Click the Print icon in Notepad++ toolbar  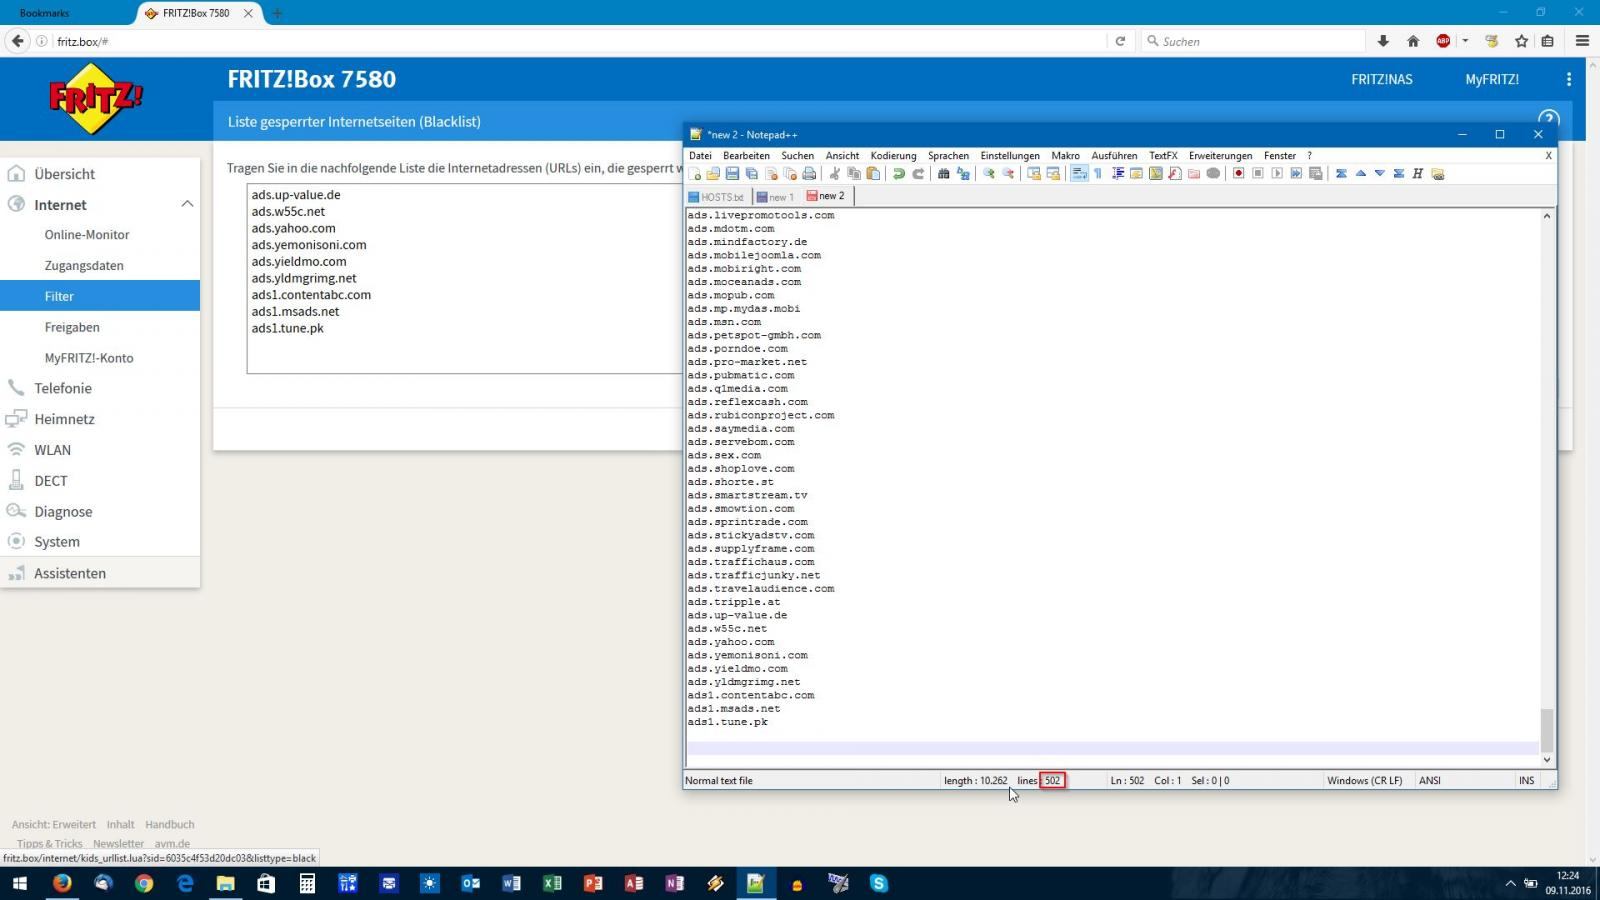point(809,174)
